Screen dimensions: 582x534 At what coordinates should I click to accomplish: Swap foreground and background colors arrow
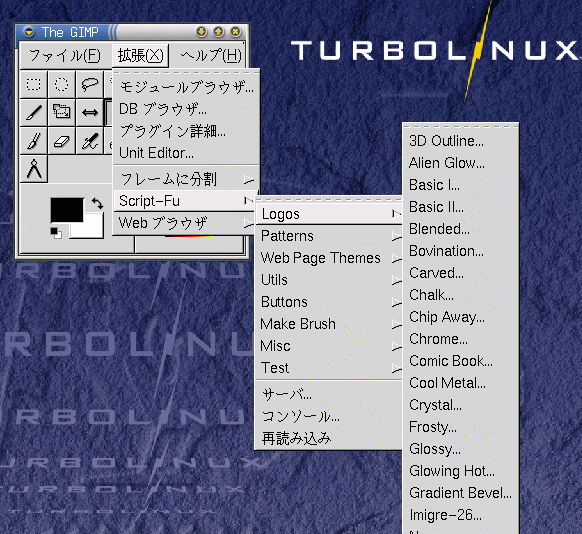coord(97,203)
